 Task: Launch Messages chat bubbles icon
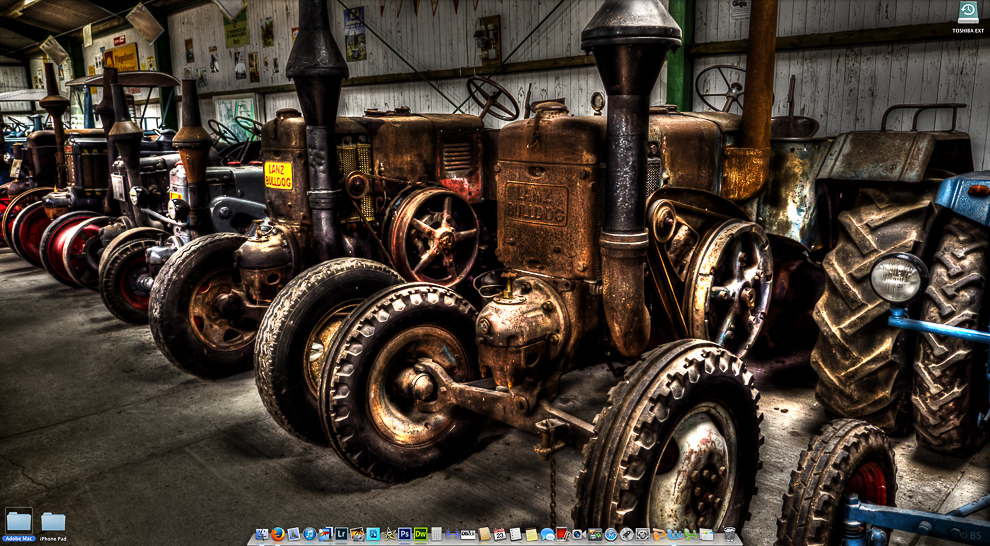[x=547, y=534]
